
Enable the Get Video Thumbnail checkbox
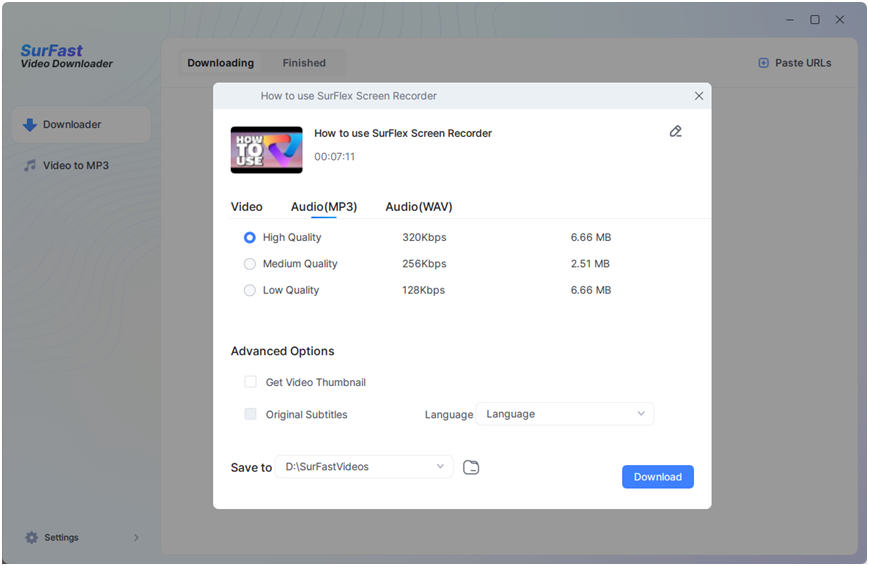[251, 382]
